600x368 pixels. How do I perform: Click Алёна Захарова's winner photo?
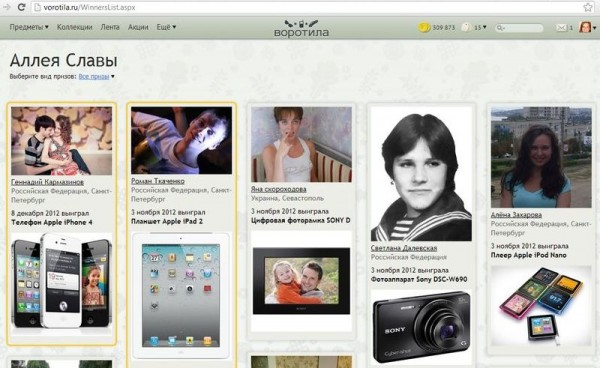pyautogui.click(x=541, y=157)
